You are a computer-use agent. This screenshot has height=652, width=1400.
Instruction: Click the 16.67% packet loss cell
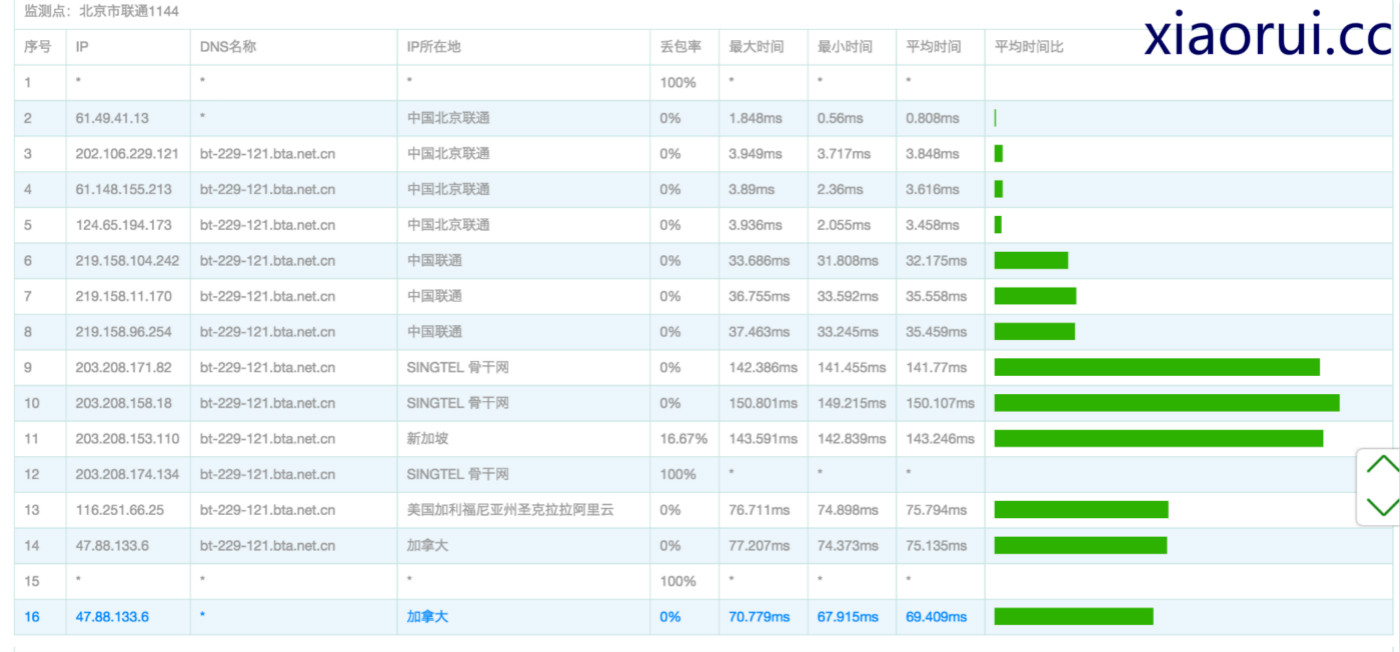pos(684,439)
